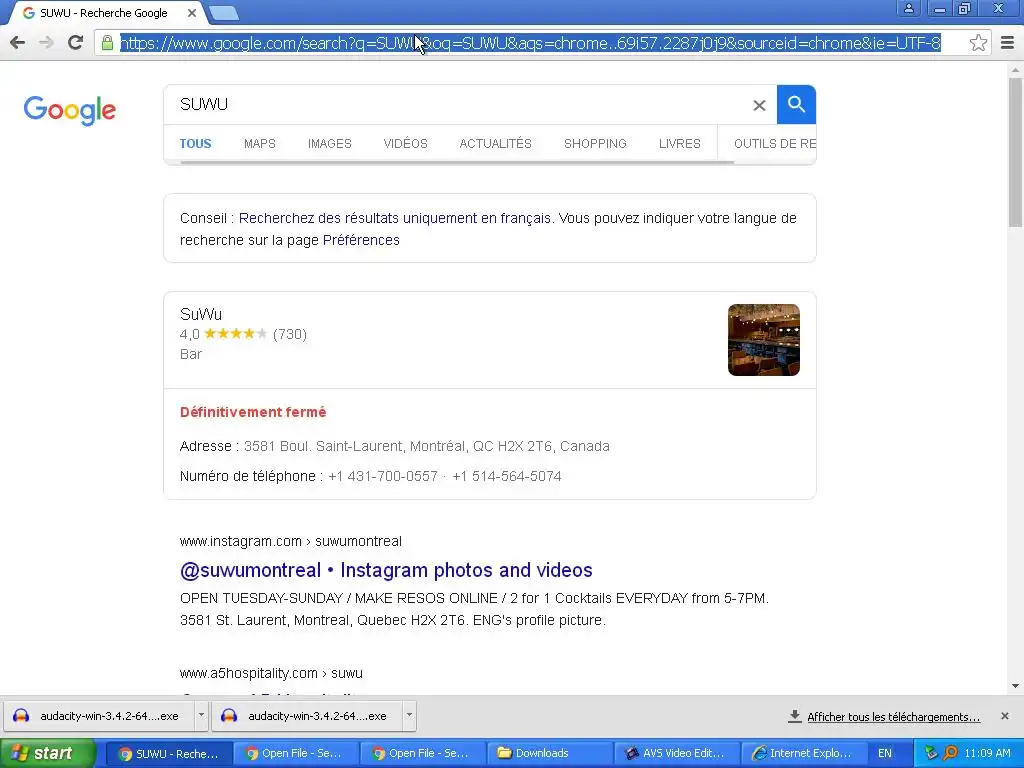
Task: Click the green tray icon
Action: point(931,753)
